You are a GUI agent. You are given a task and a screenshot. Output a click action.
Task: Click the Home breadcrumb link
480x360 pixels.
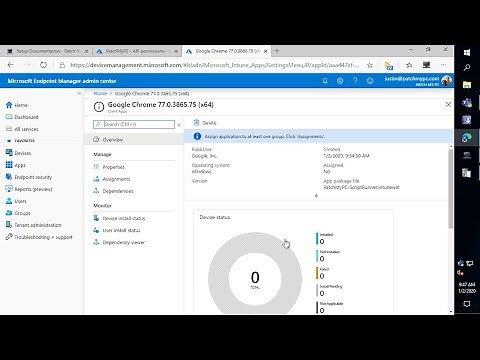pos(100,94)
